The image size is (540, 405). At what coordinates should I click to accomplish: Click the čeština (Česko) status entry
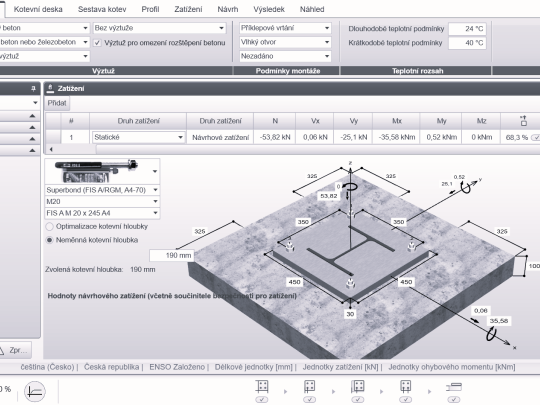47,367
